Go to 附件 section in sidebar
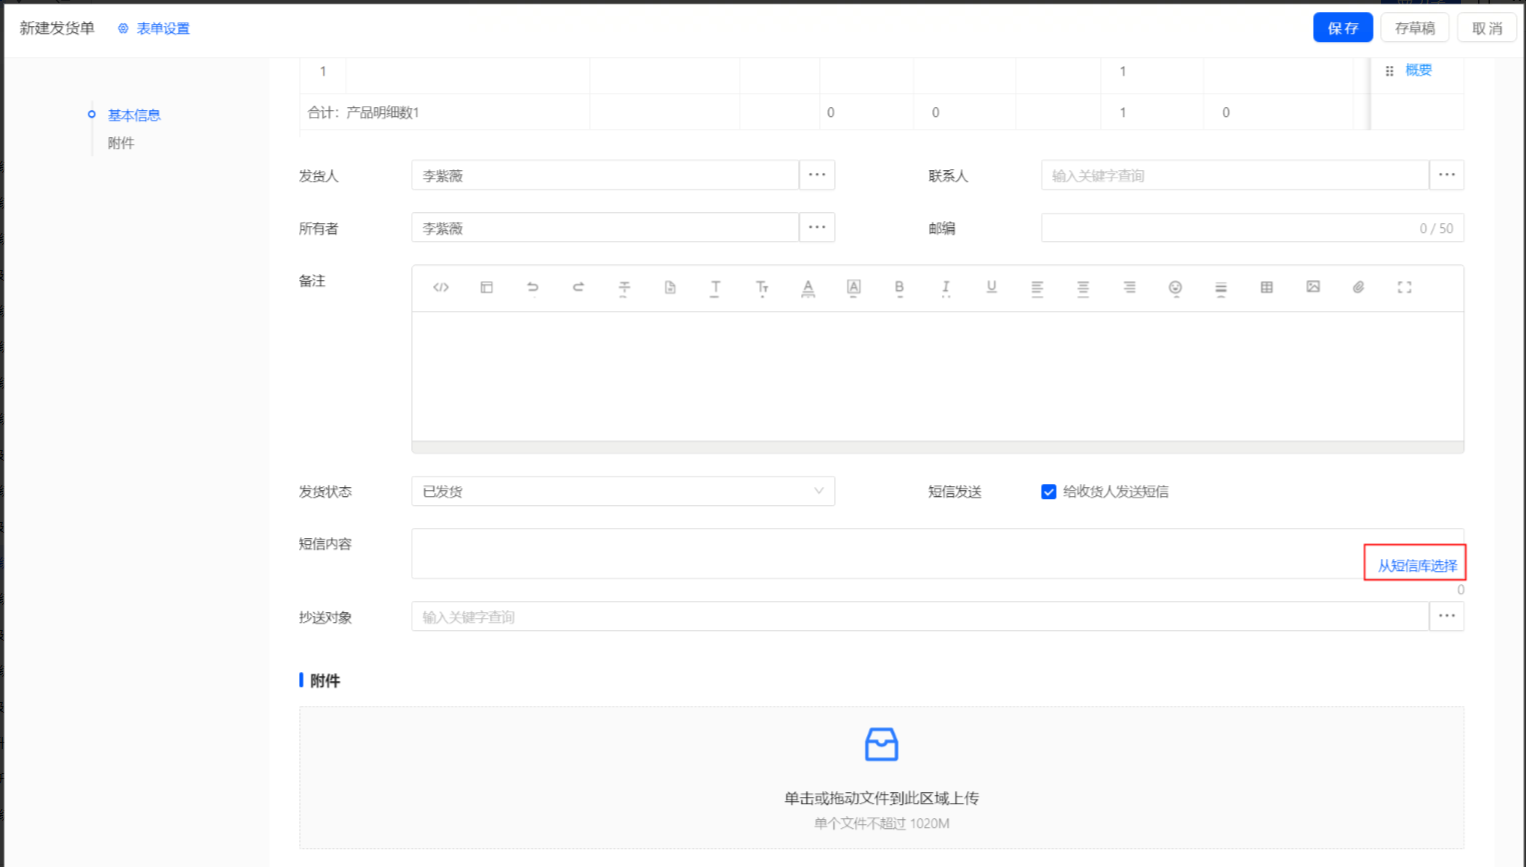The image size is (1526, 867). click(121, 143)
